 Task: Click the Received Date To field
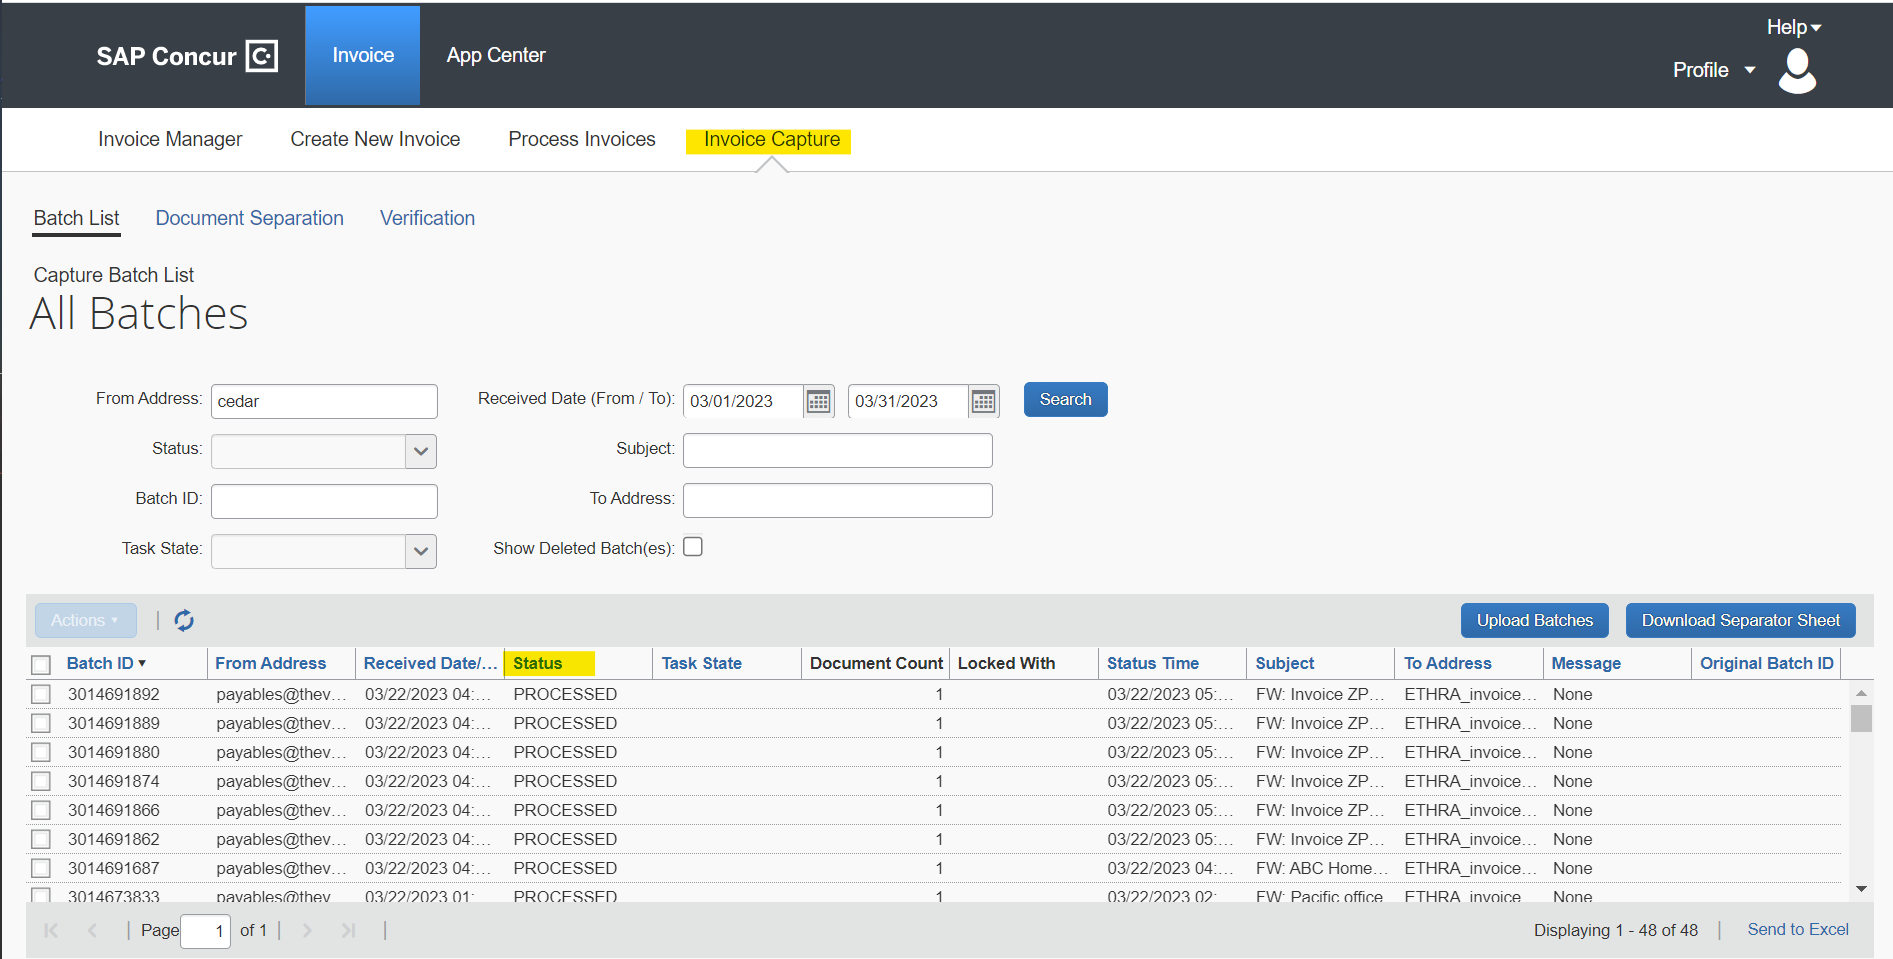pos(909,401)
